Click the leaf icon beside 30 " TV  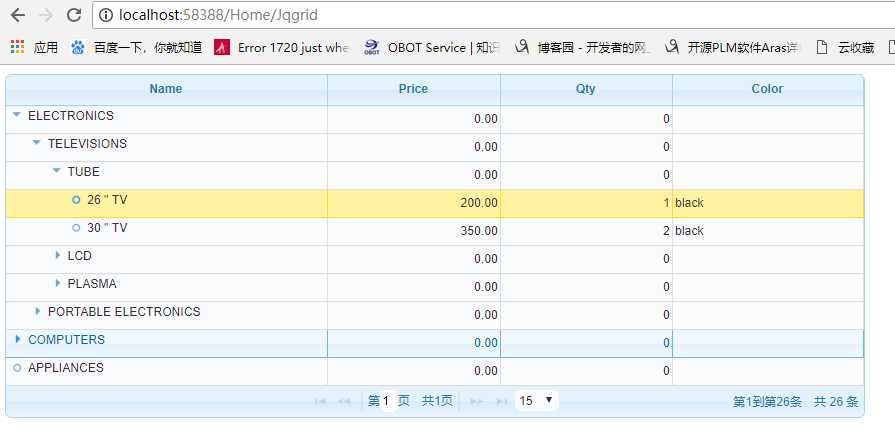coord(76,228)
